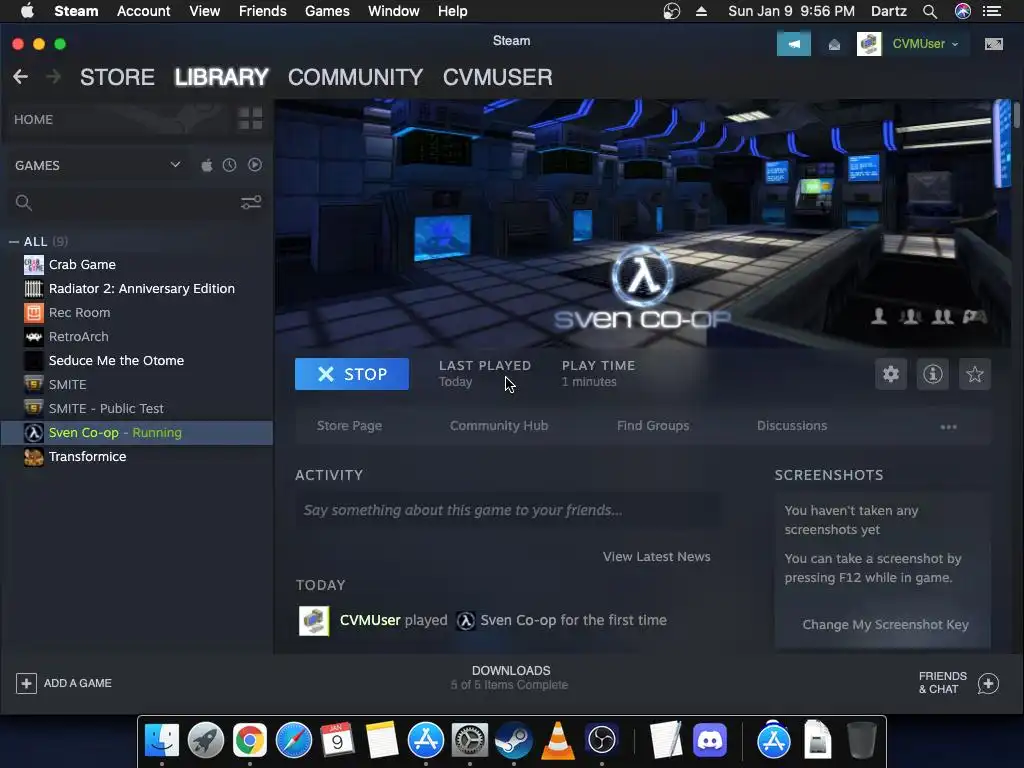Select Seduce Me the Otome
Viewport: 1024px width, 768px height.
pyautogui.click(x=137, y=360)
